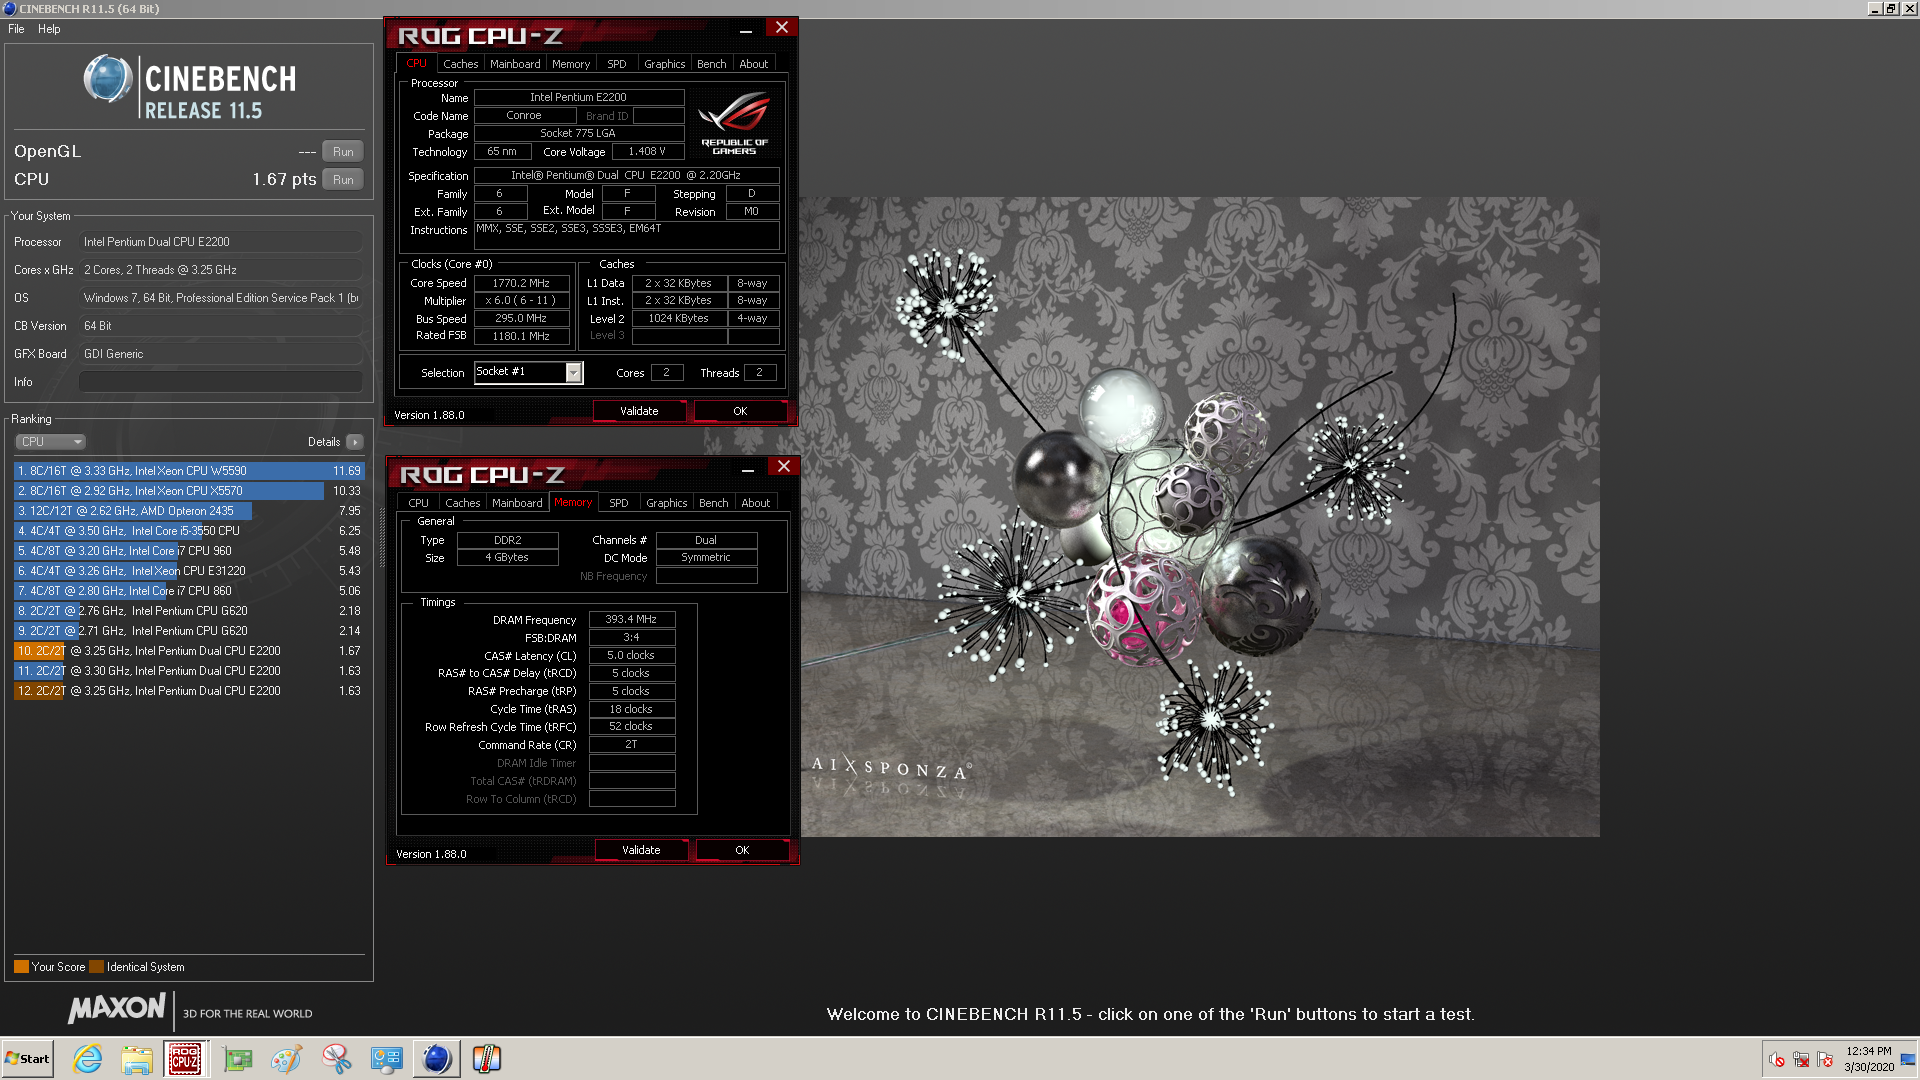Close the lower ROG CPU-Z memory window
This screenshot has width=1920, height=1080.
(x=784, y=467)
